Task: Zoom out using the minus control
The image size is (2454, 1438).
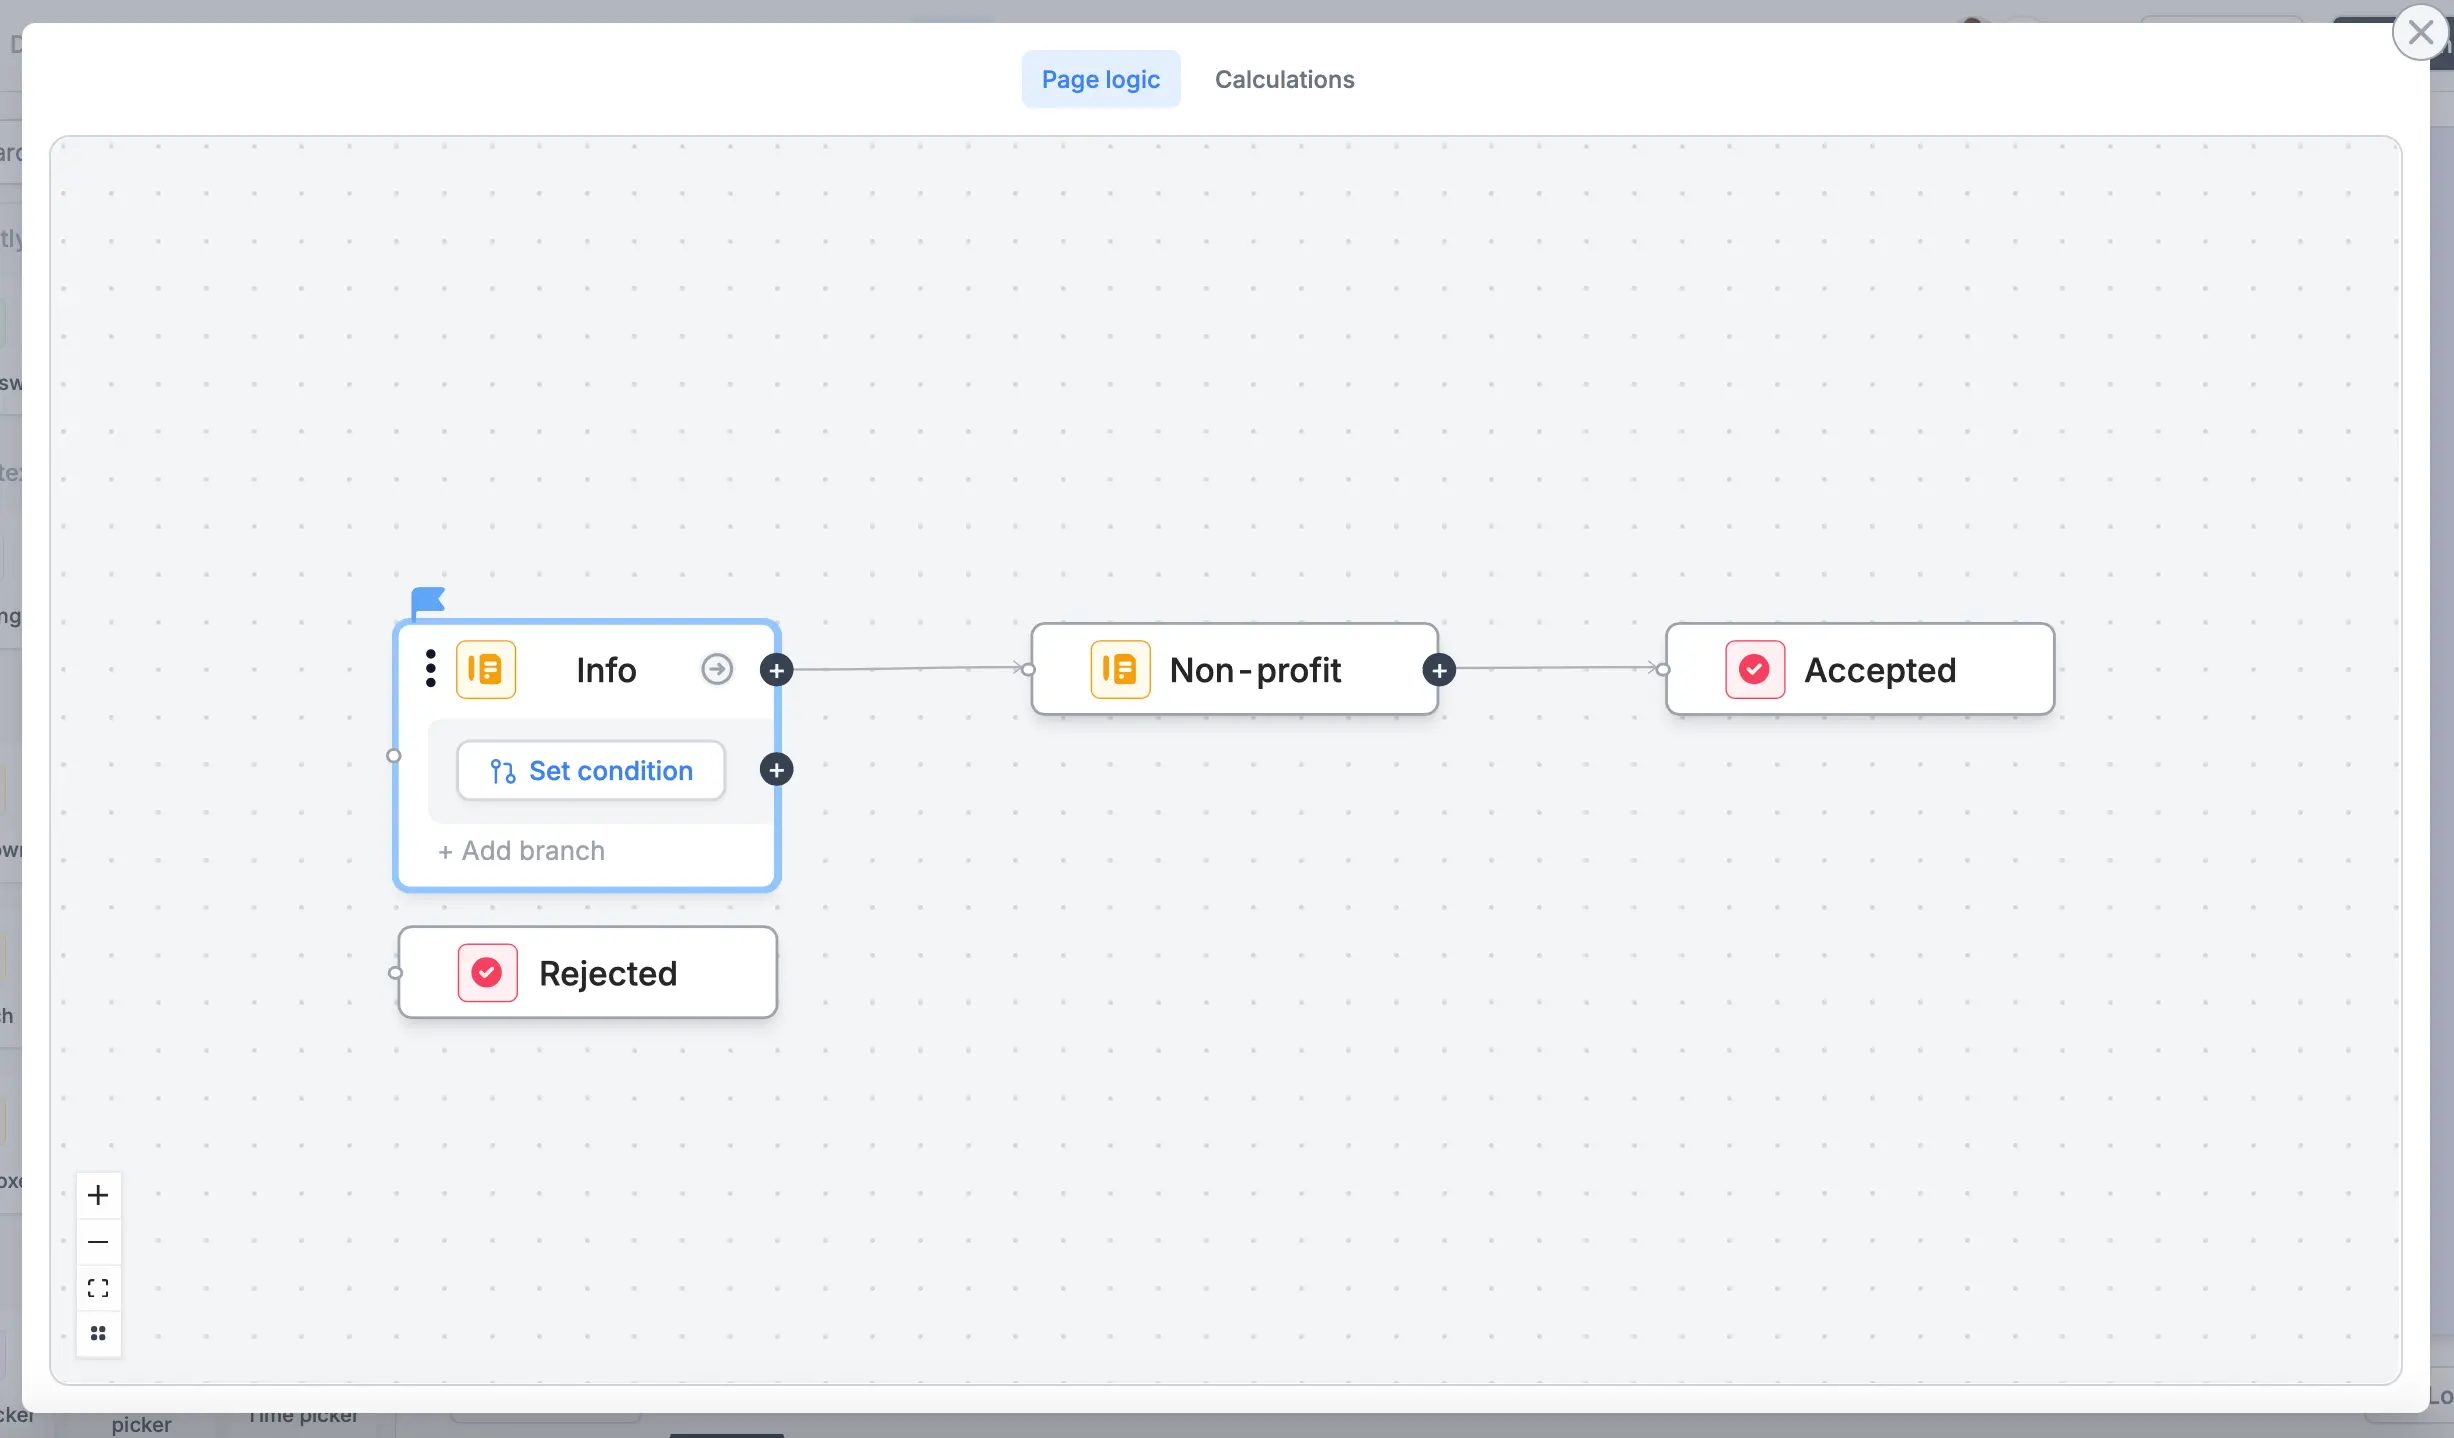Action: 98,1241
